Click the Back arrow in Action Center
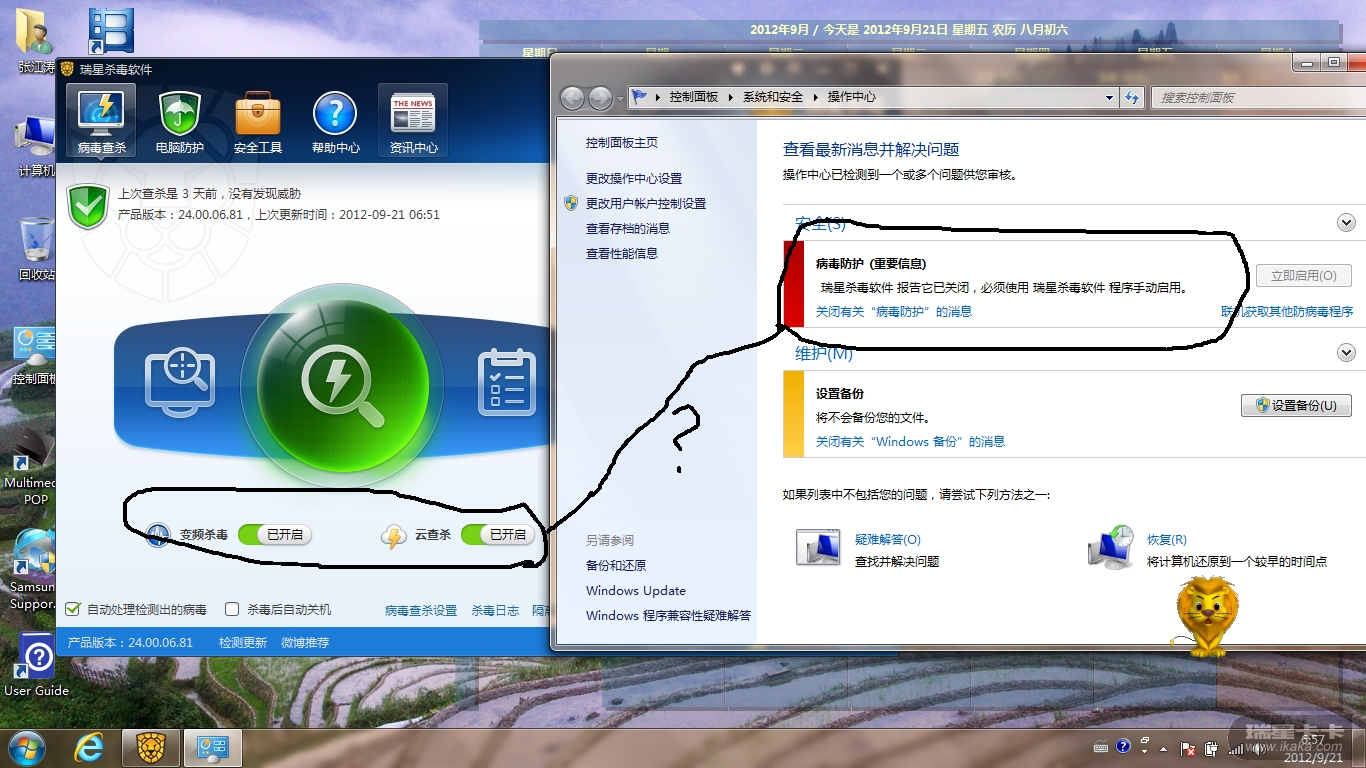The width and height of the screenshot is (1366, 768). coord(572,98)
